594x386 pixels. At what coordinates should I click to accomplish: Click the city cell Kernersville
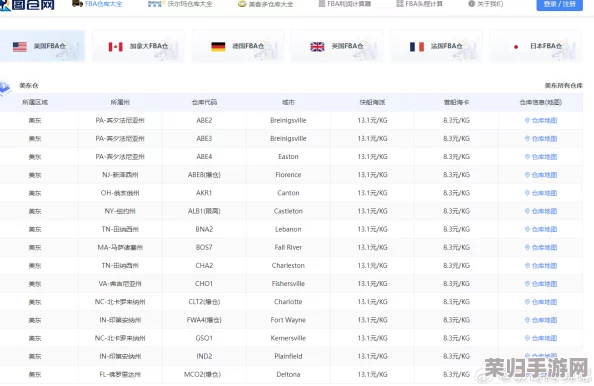[x=288, y=338]
